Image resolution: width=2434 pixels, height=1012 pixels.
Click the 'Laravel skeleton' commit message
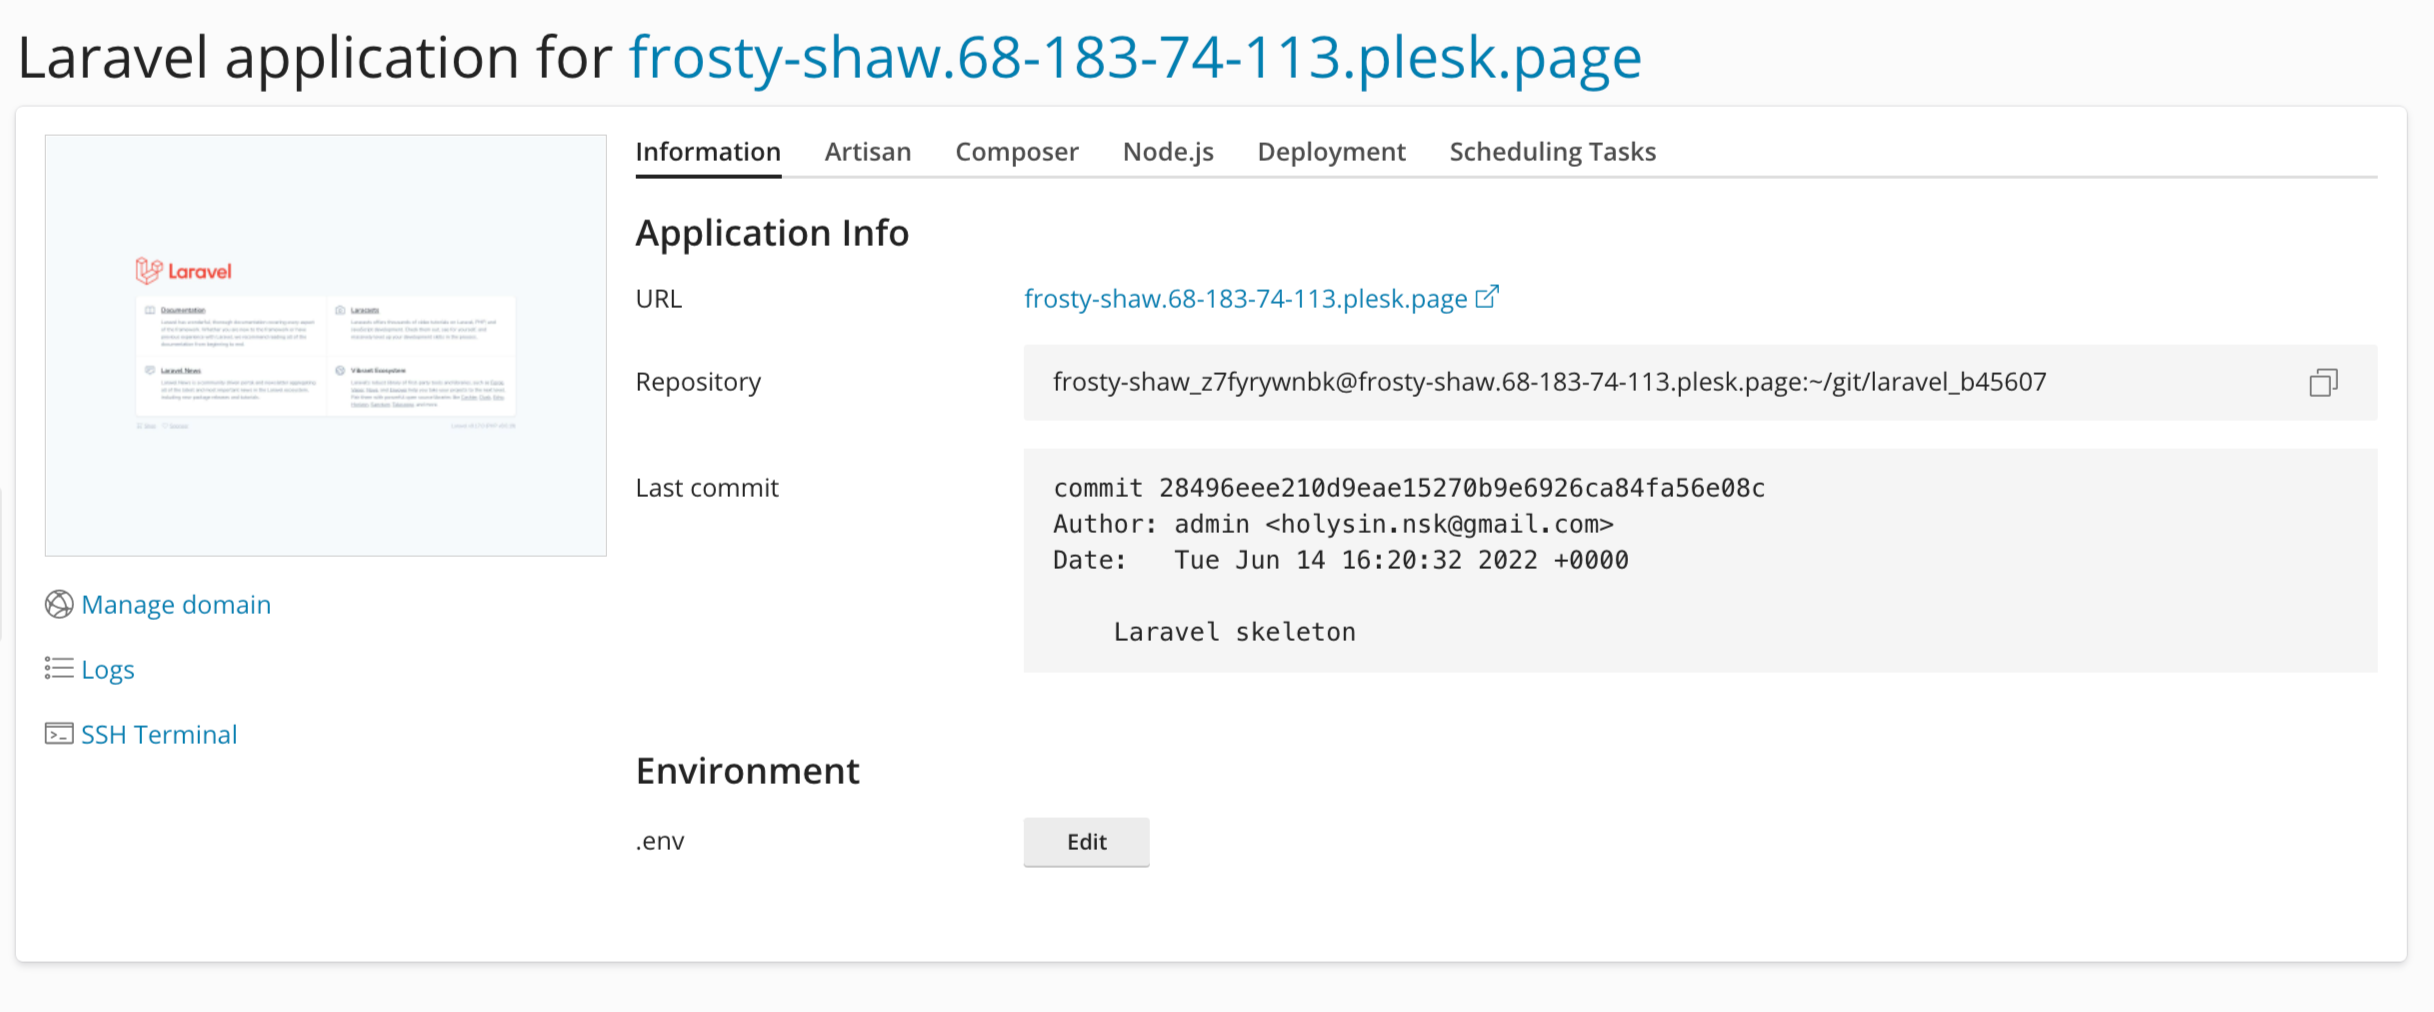1234,632
